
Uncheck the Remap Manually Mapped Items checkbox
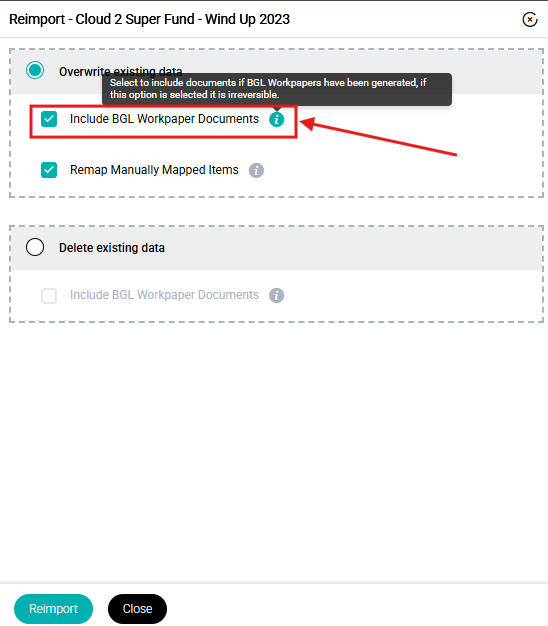49,170
